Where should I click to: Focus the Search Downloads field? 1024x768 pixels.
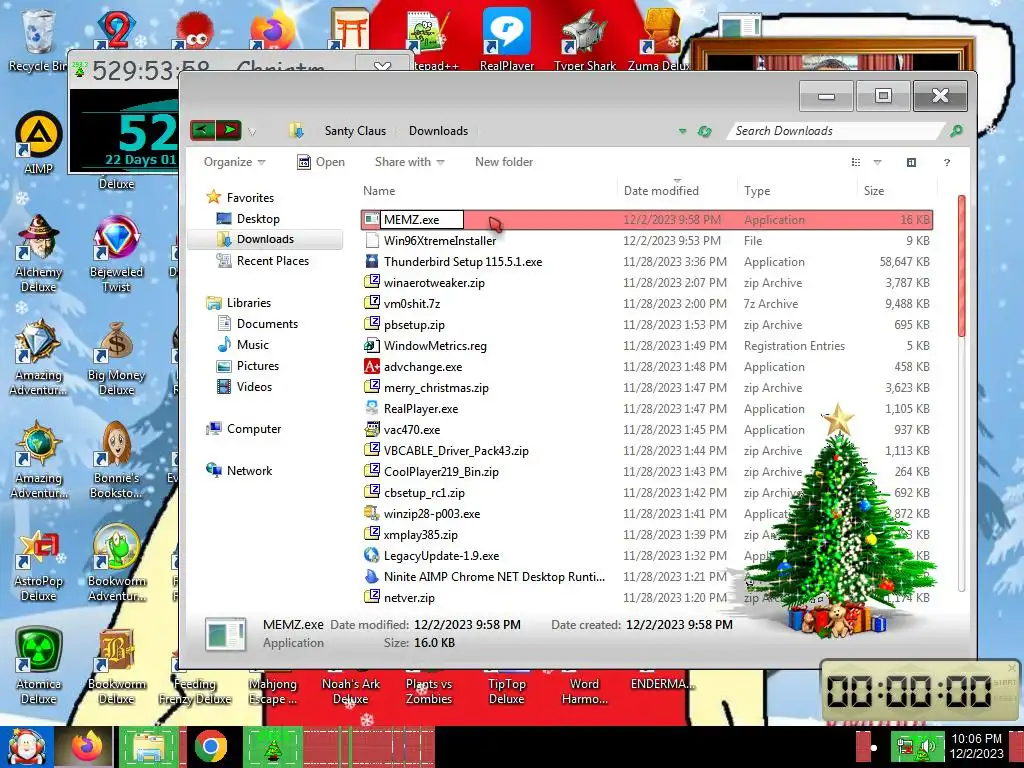837,131
